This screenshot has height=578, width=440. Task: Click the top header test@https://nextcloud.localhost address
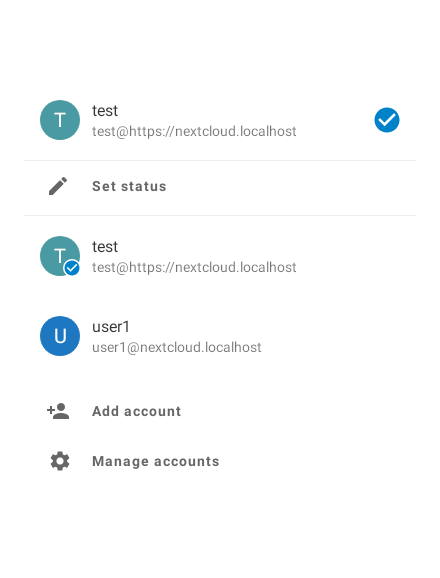coord(194,131)
